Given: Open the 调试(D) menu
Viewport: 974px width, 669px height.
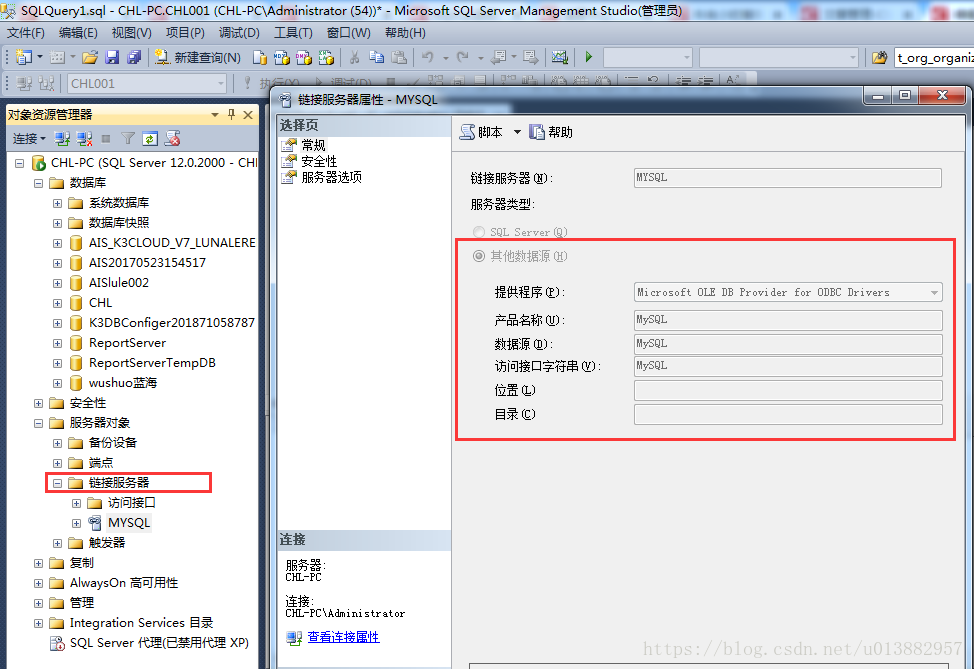Looking at the screenshot, I should tap(239, 33).
